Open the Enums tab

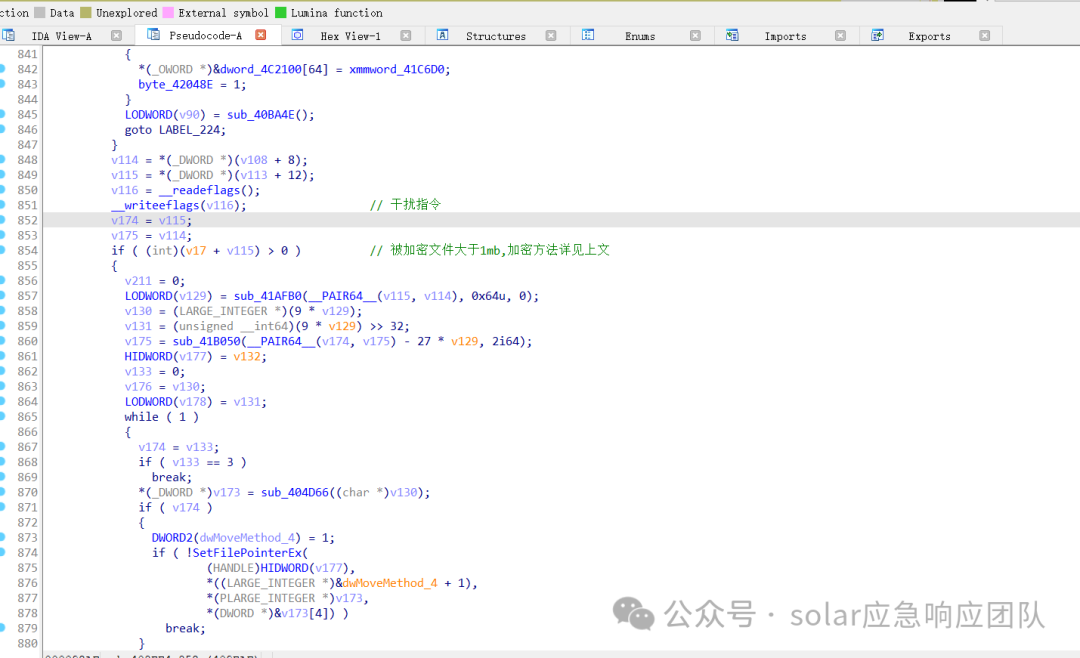point(640,36)
